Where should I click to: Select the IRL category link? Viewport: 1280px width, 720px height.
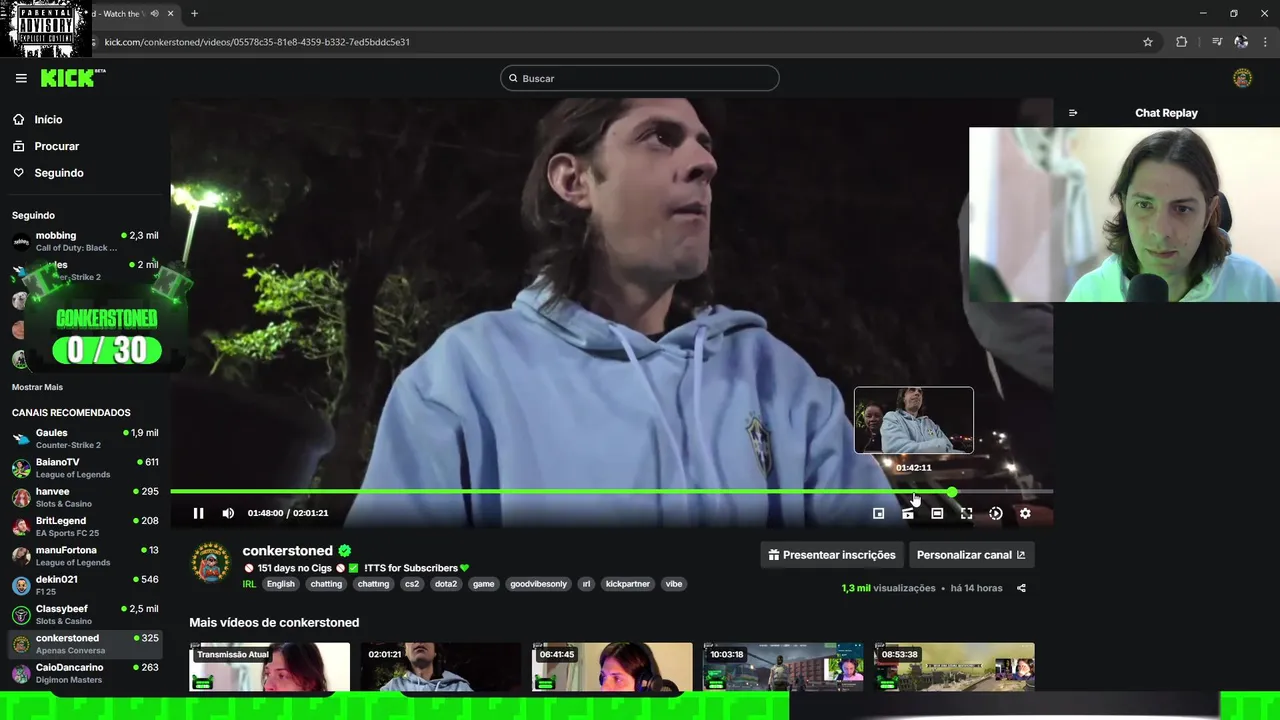249,584
